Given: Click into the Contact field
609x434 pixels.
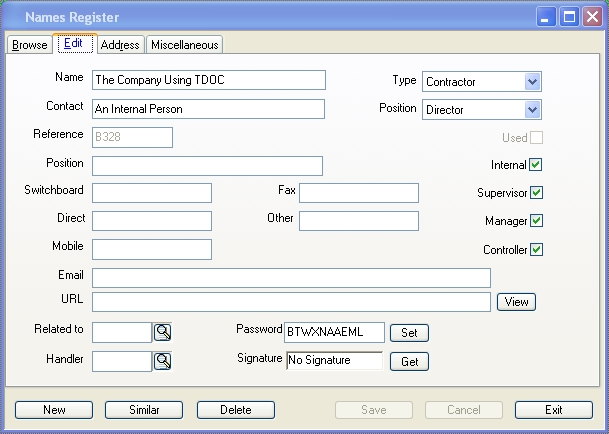Looking at the screenshot, I should [x=209, y=109].
